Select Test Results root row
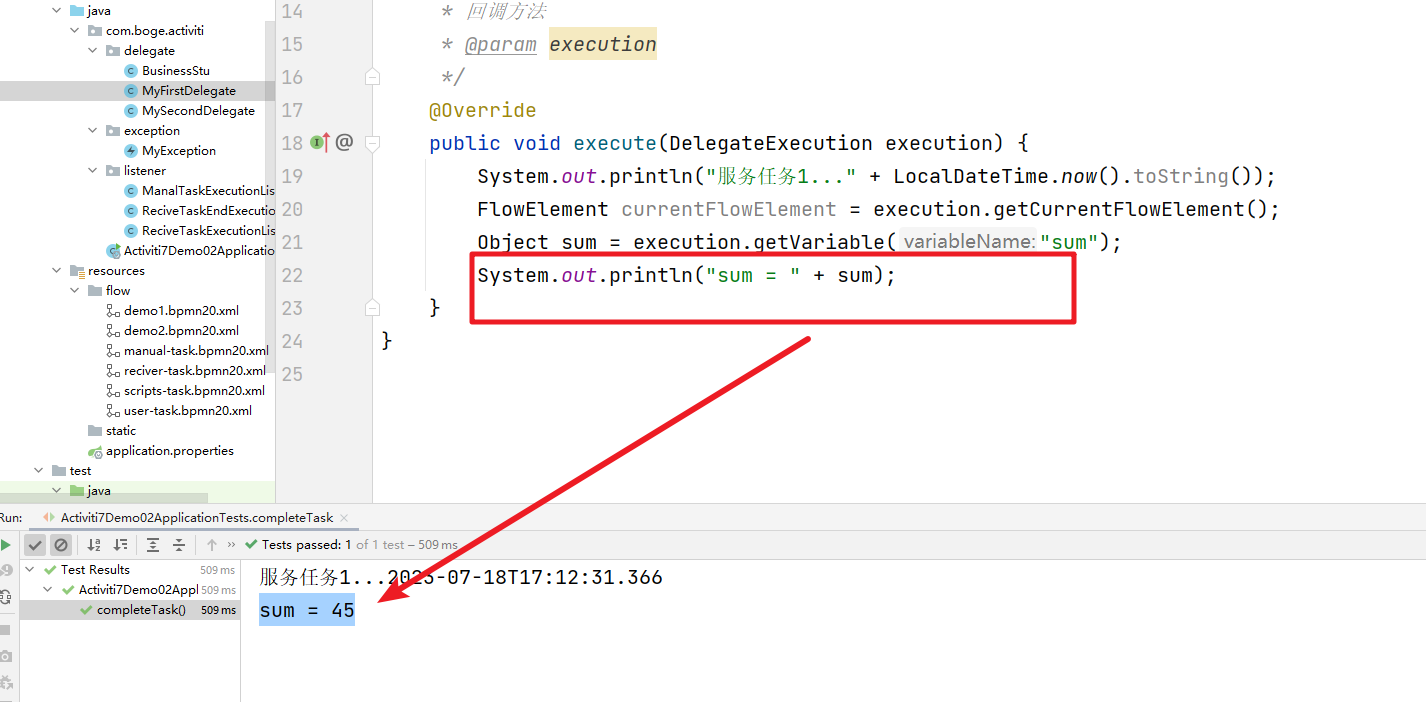 (x=130, y=570)
